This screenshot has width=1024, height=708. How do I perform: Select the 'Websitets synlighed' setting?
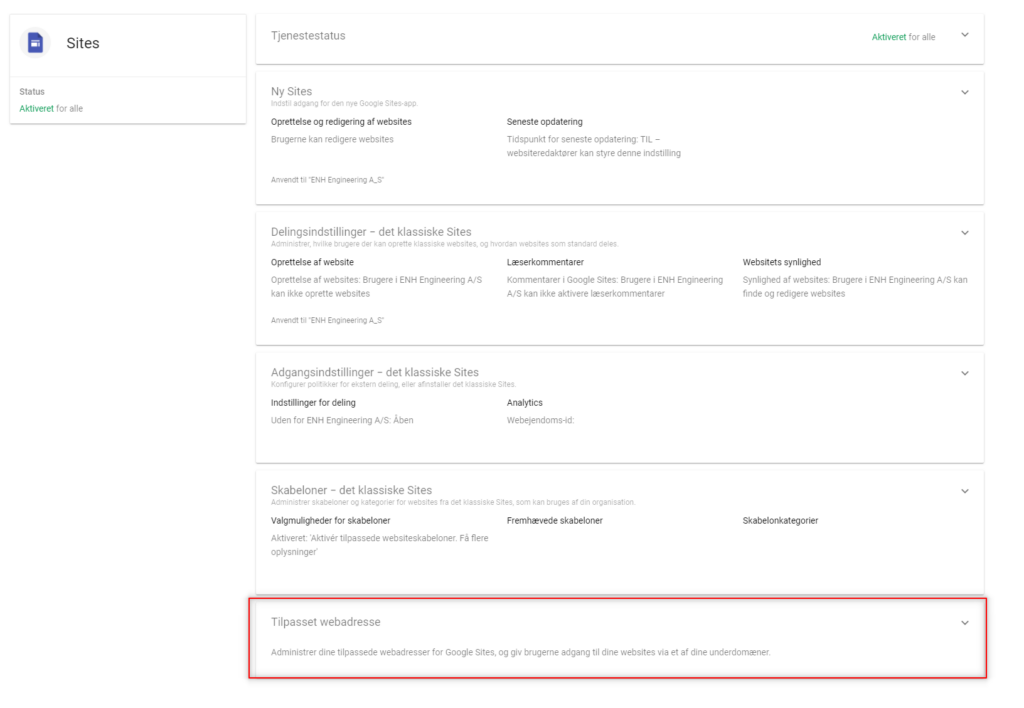pyautogui.click(x=782, y=262)
